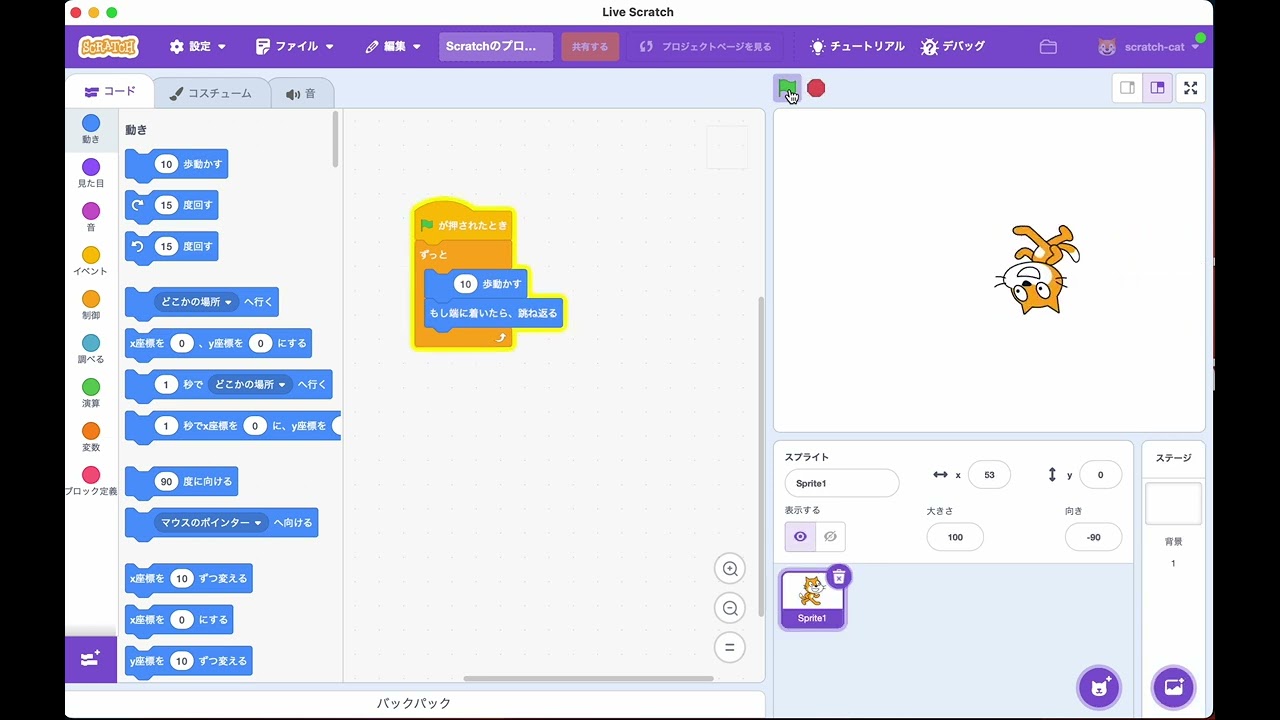Switch to the コード tab
This screenshot has width=1280, height=720.
tap(110, 92)
